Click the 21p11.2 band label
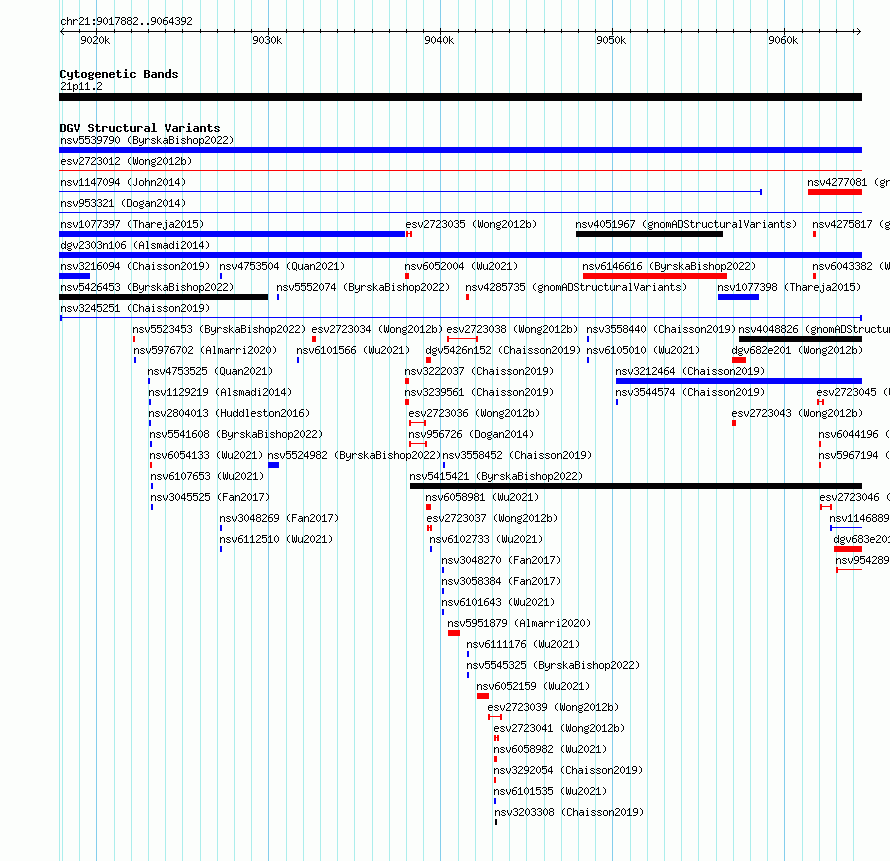Image resolution: width=890 pixels, height=861 pixels. (81, 86)
